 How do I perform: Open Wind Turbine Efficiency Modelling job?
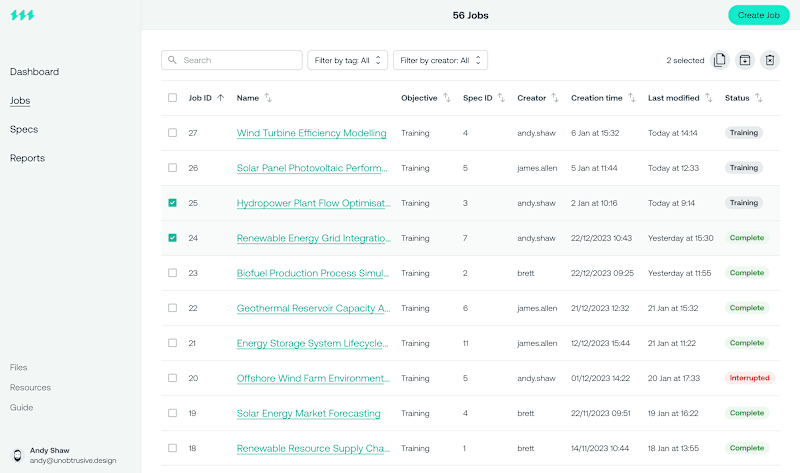(x=311, y=133)
